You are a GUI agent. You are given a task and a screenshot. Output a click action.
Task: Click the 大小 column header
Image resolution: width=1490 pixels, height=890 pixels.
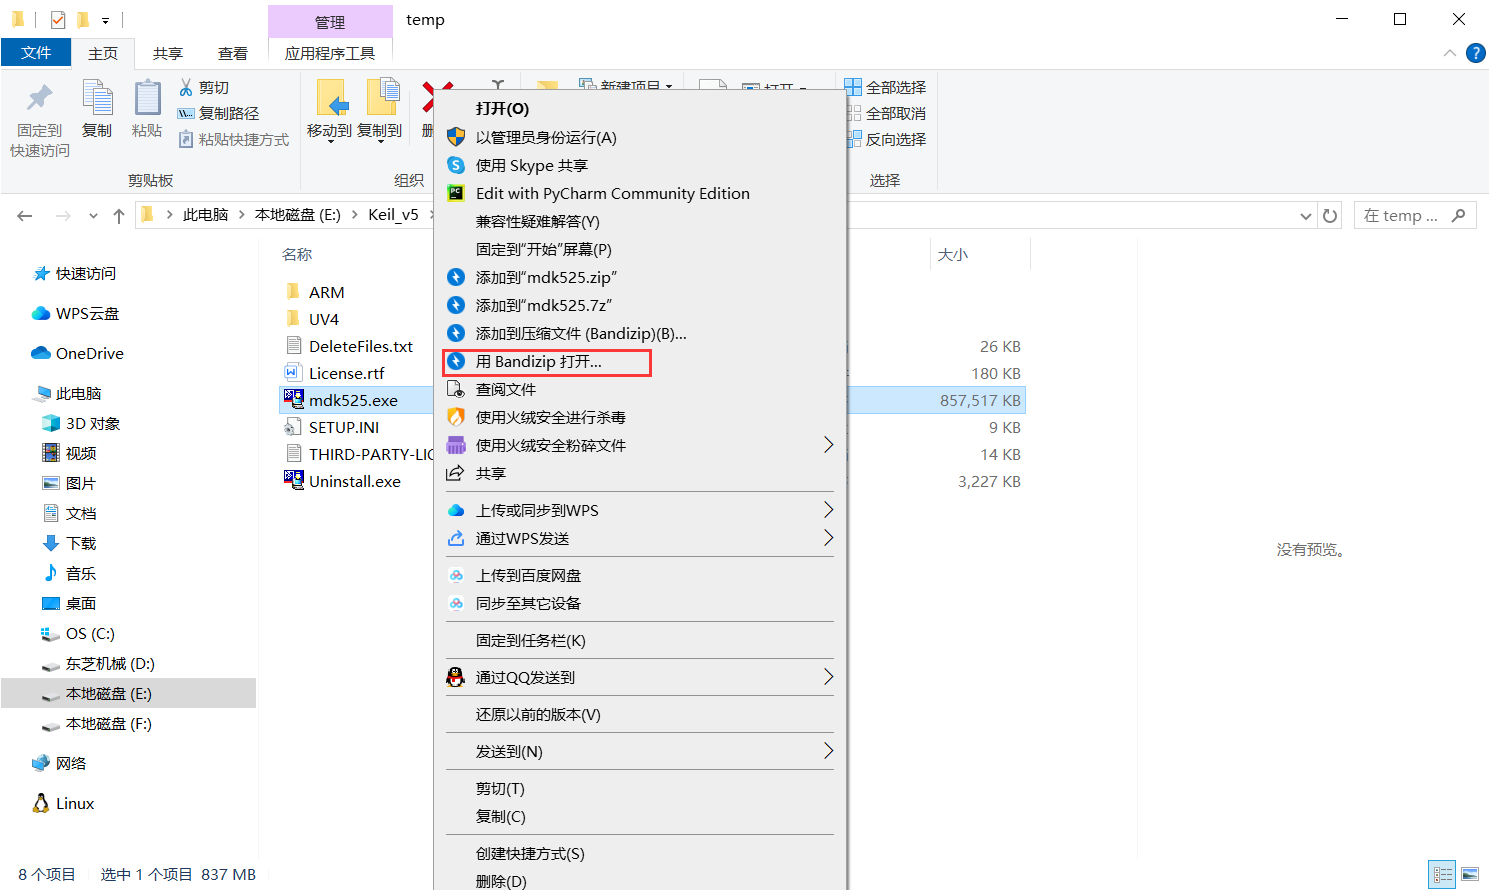click(953, 255)
